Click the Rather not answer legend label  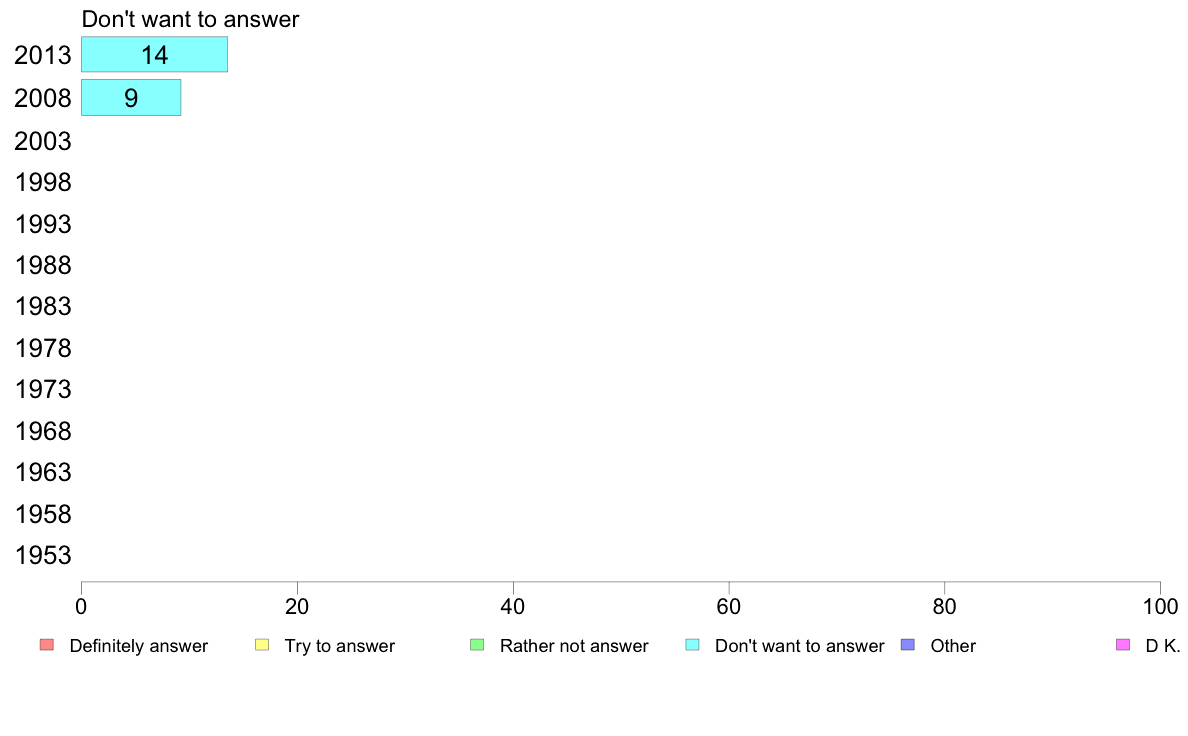574,646
